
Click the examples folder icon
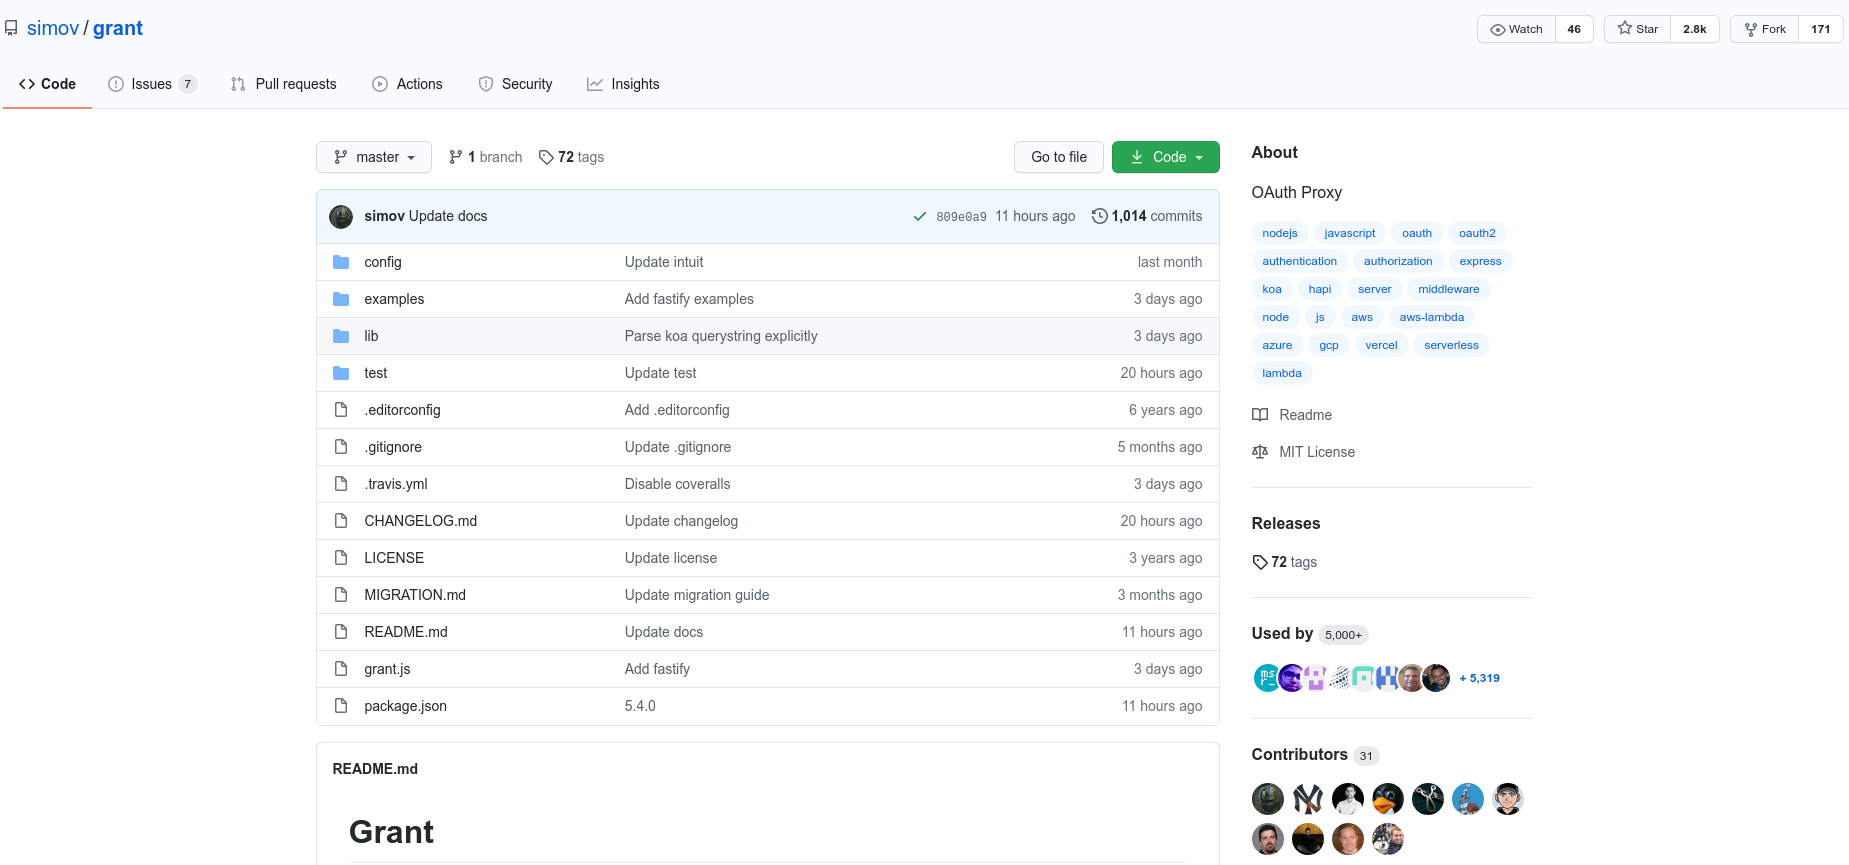coord(341,299)
